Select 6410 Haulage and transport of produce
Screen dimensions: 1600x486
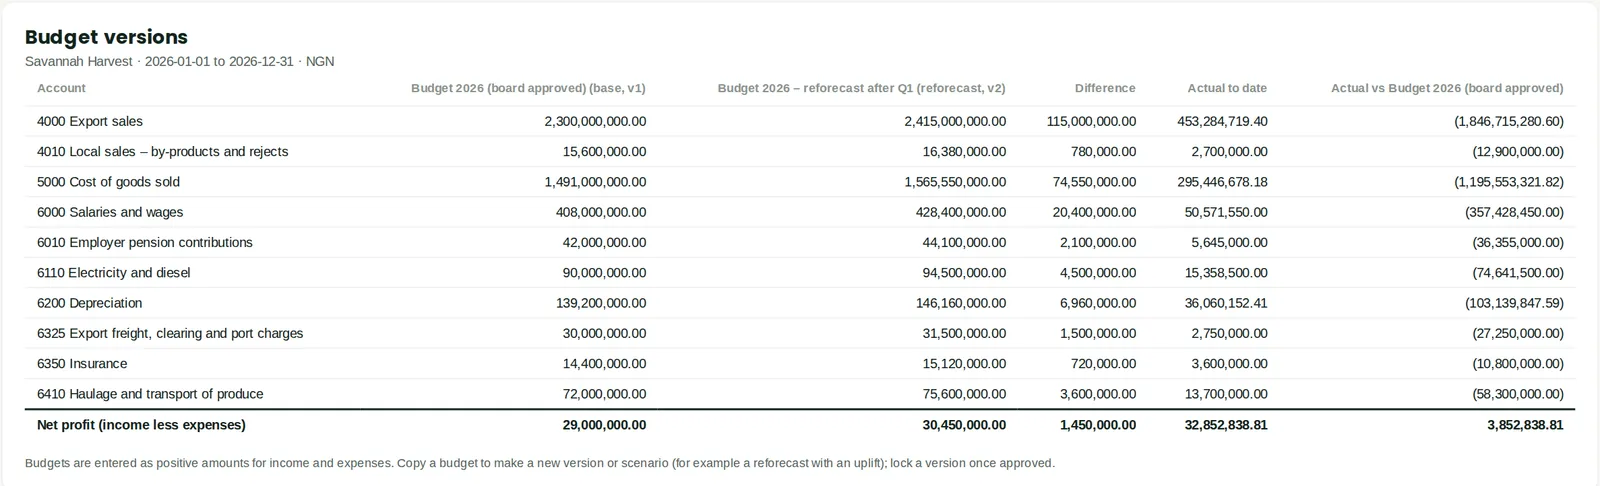pyautogui.click(x=150, y=394)
